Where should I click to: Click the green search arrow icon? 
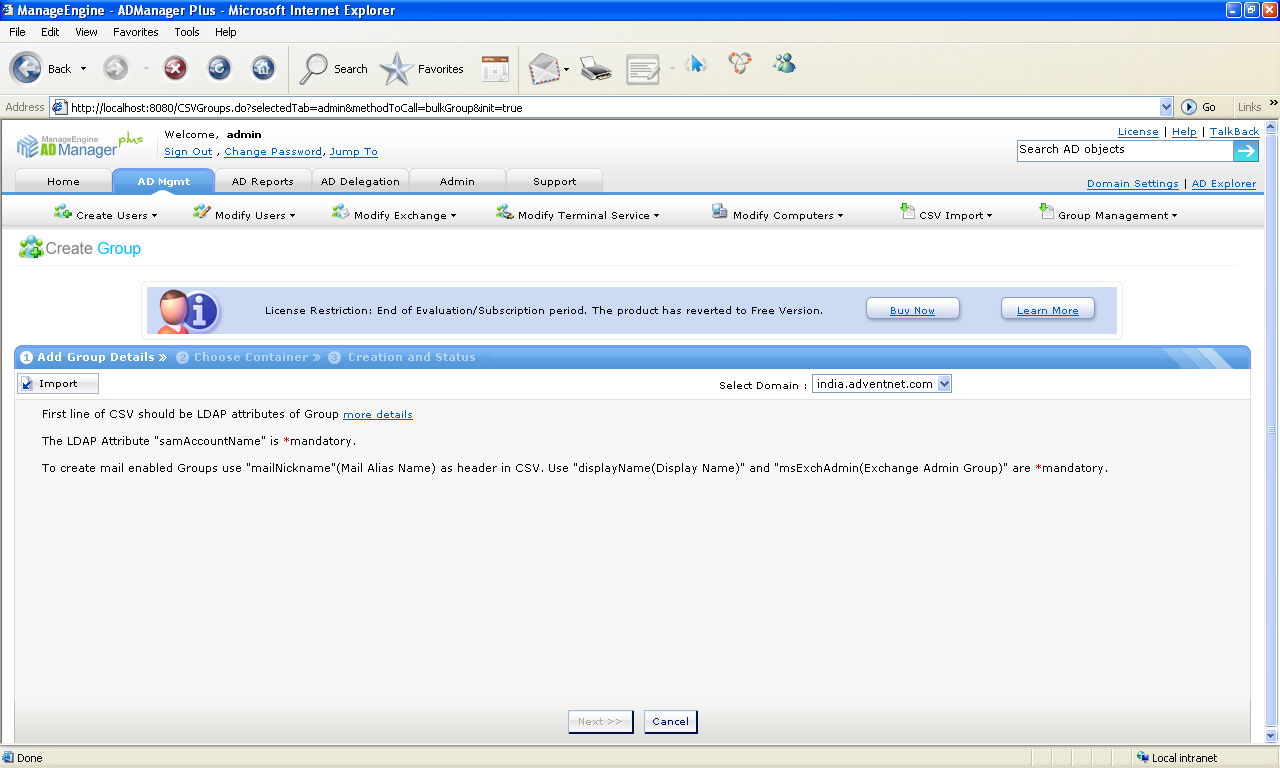1245,151
